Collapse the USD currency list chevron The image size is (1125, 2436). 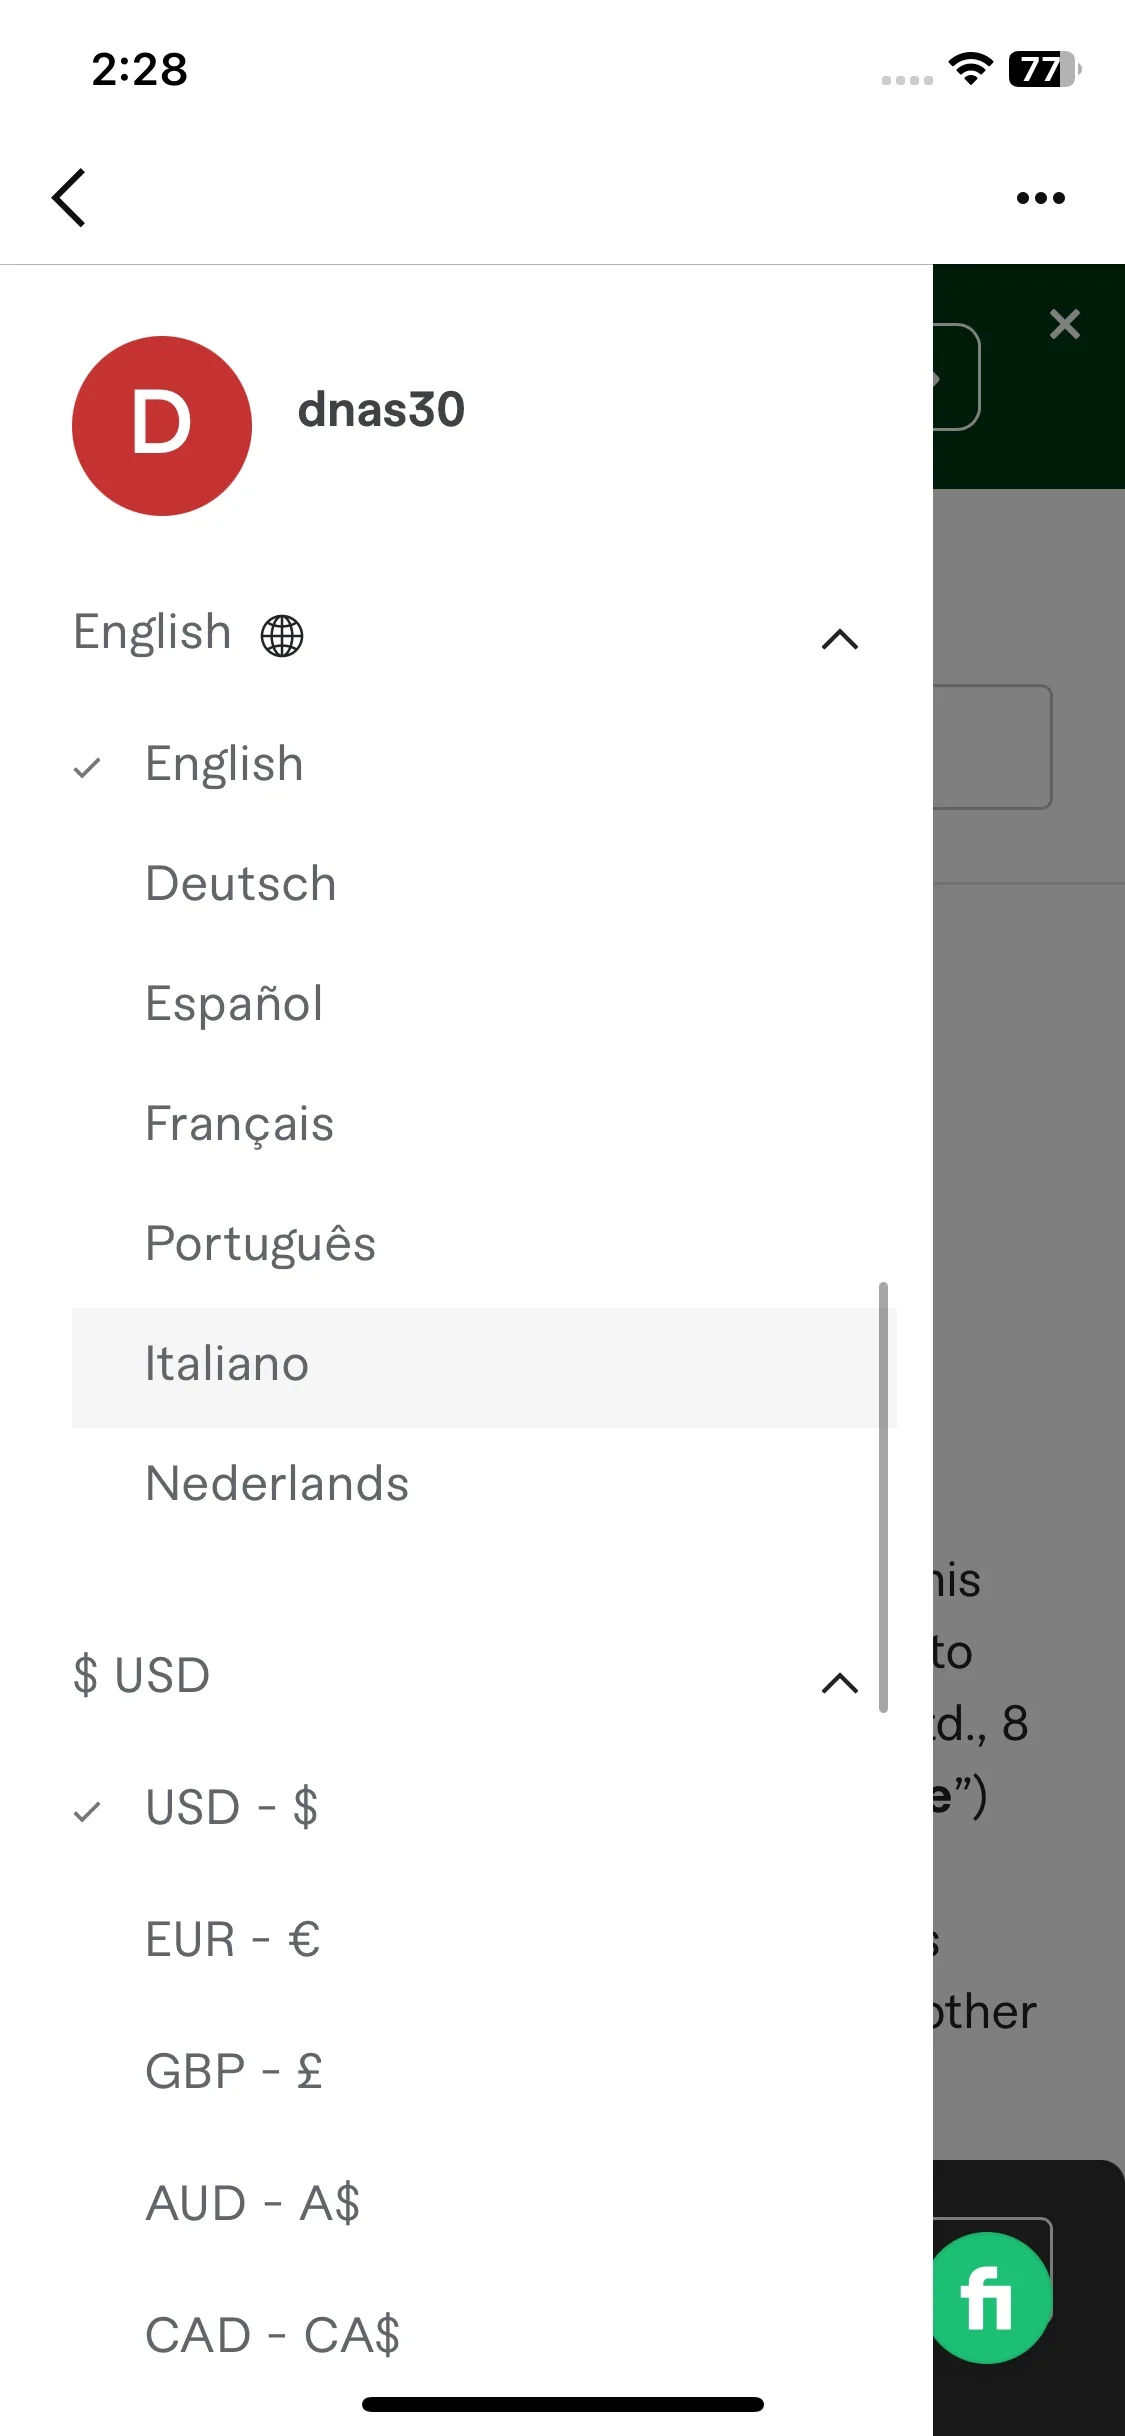coord(840,1682)
